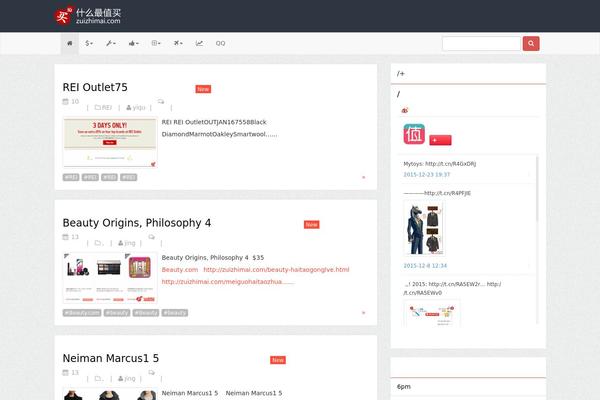Open the QQ nav item

[220, 43]
